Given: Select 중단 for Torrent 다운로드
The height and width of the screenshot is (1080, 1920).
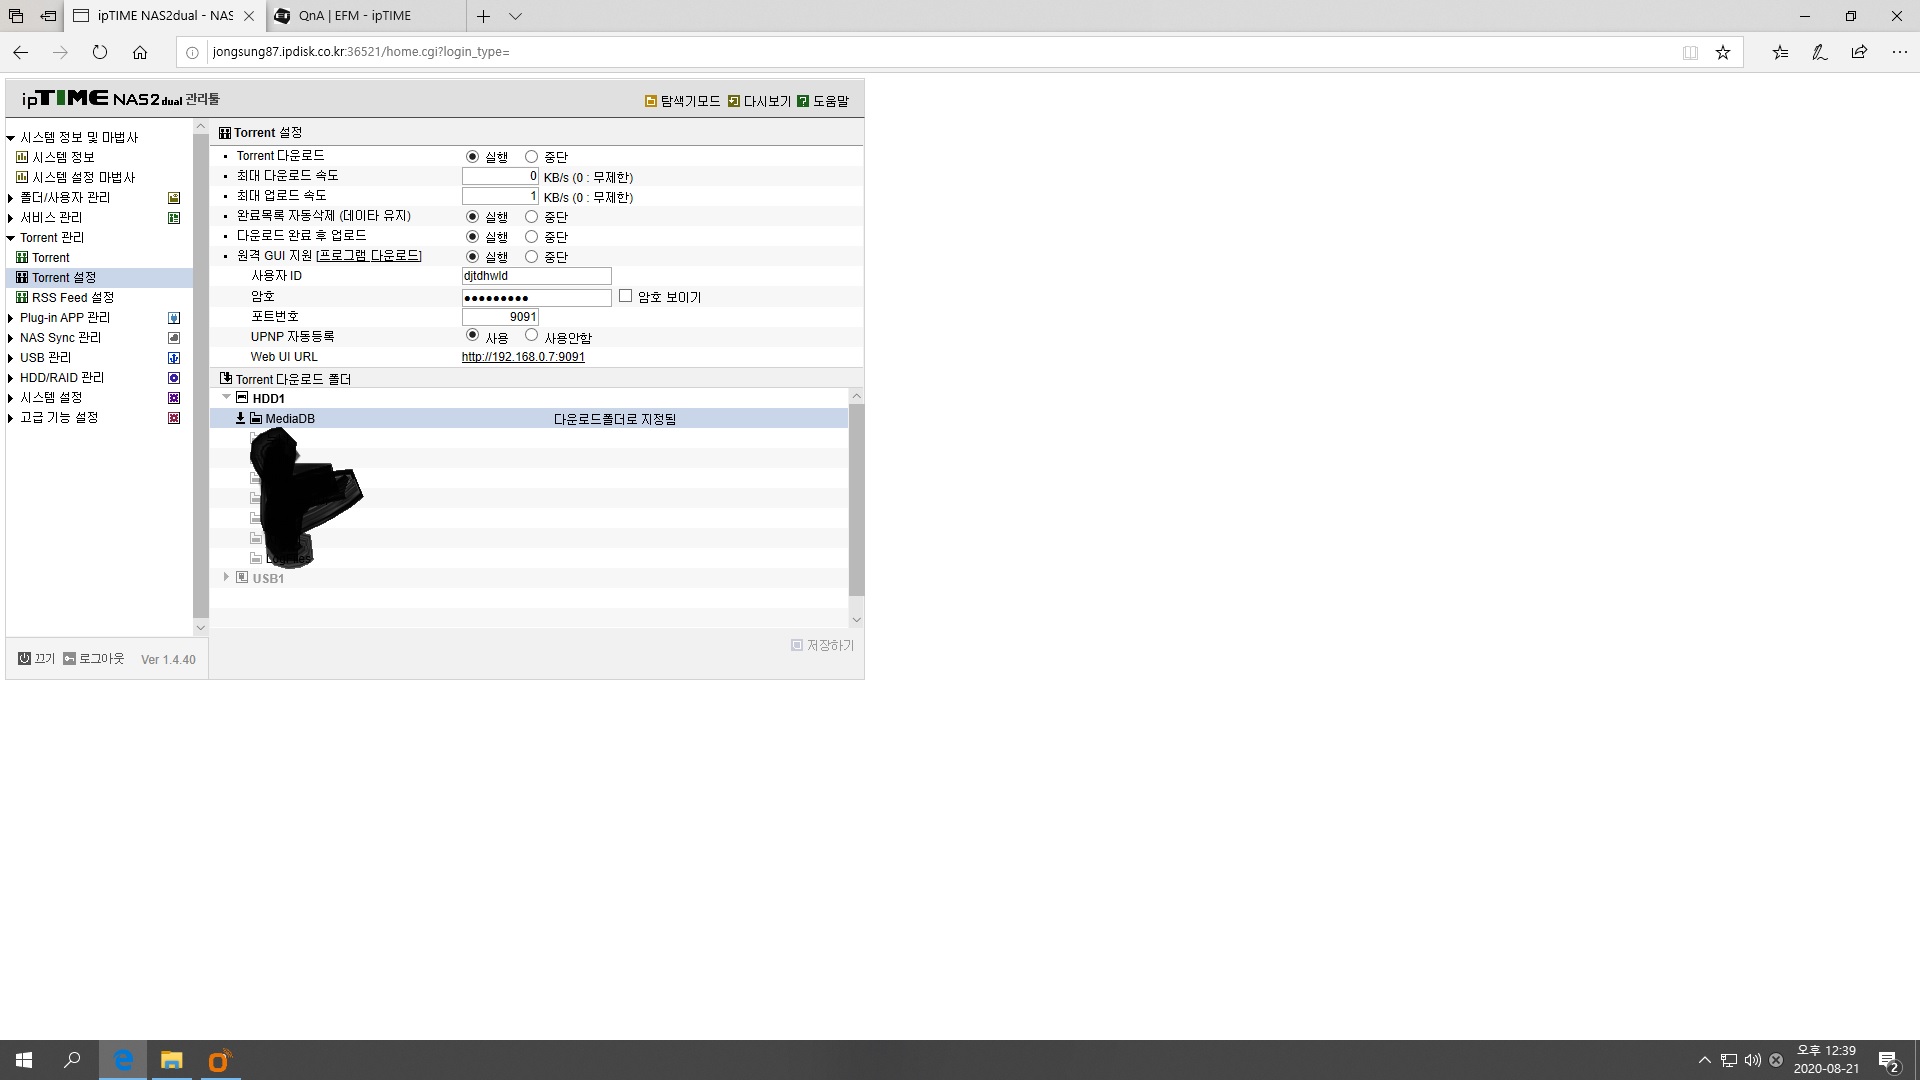Looking at the screenshot, I should point(531,157).
